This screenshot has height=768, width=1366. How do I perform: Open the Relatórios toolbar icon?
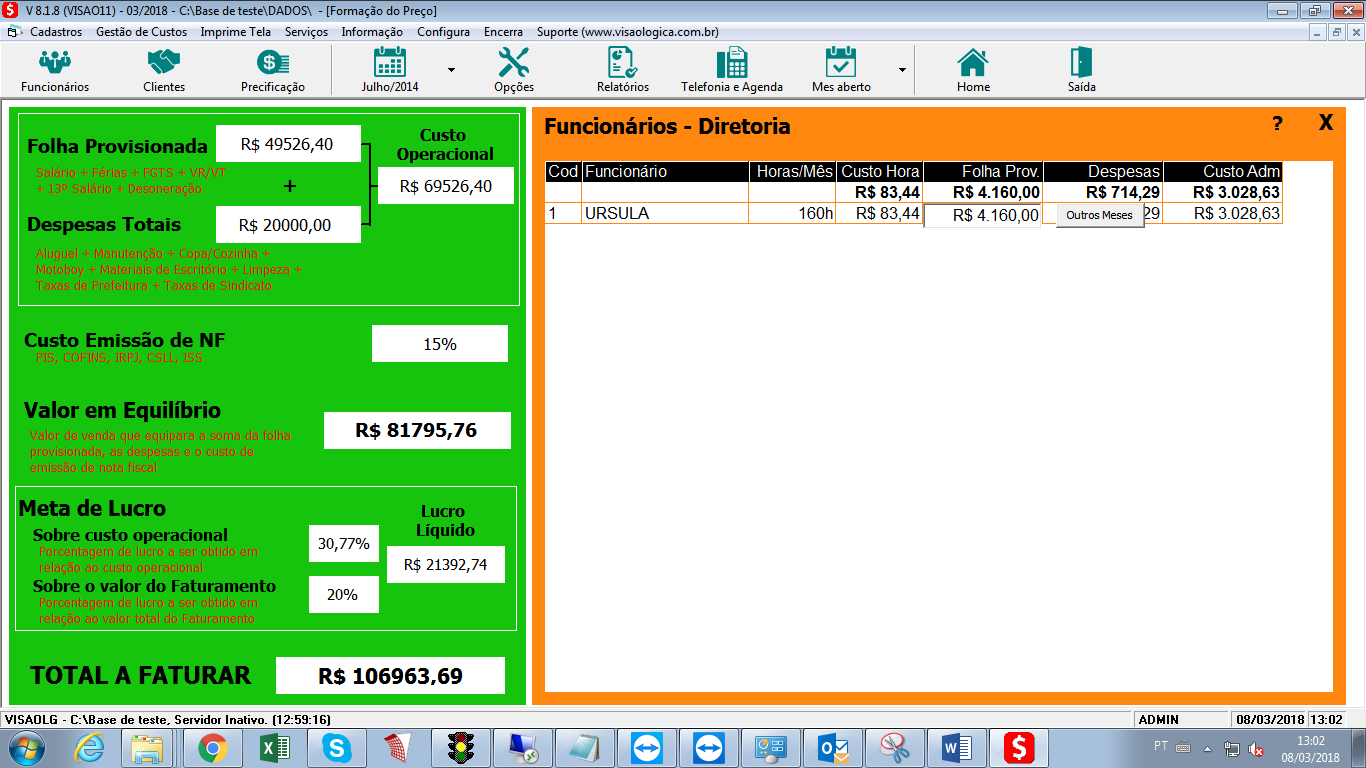623,62
